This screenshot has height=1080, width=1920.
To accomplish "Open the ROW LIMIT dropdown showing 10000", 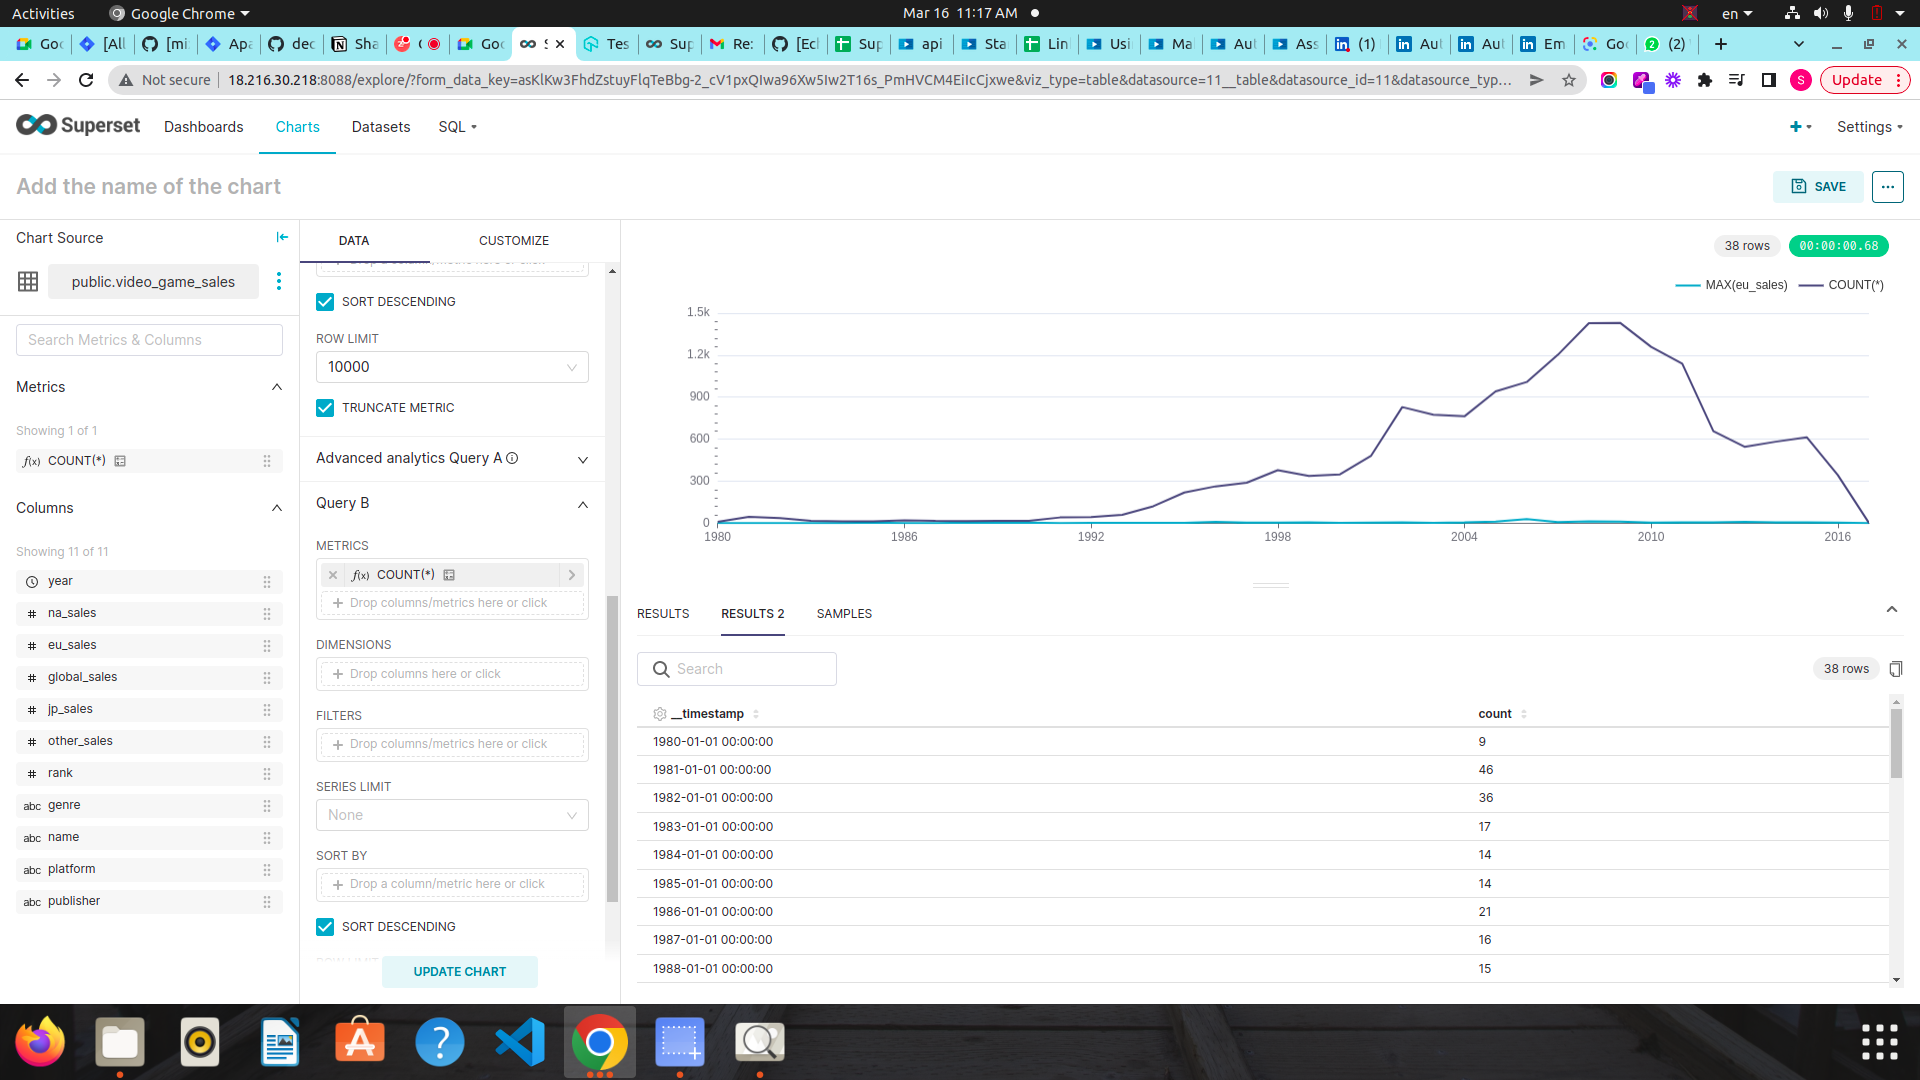I will [x=451, y=366].
